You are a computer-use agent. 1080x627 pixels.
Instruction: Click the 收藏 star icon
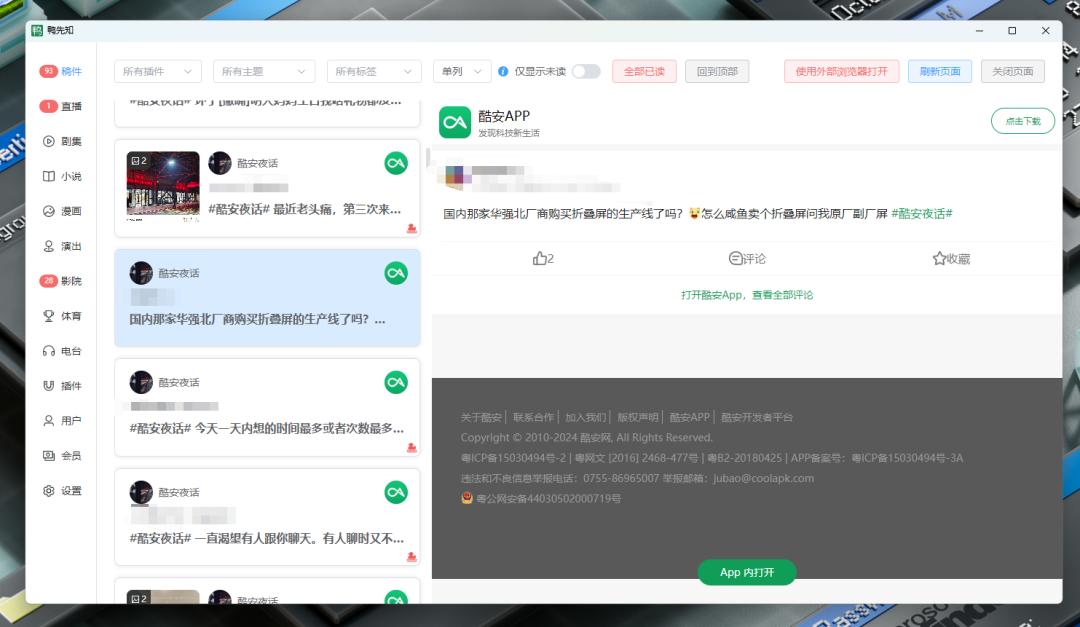939,258
